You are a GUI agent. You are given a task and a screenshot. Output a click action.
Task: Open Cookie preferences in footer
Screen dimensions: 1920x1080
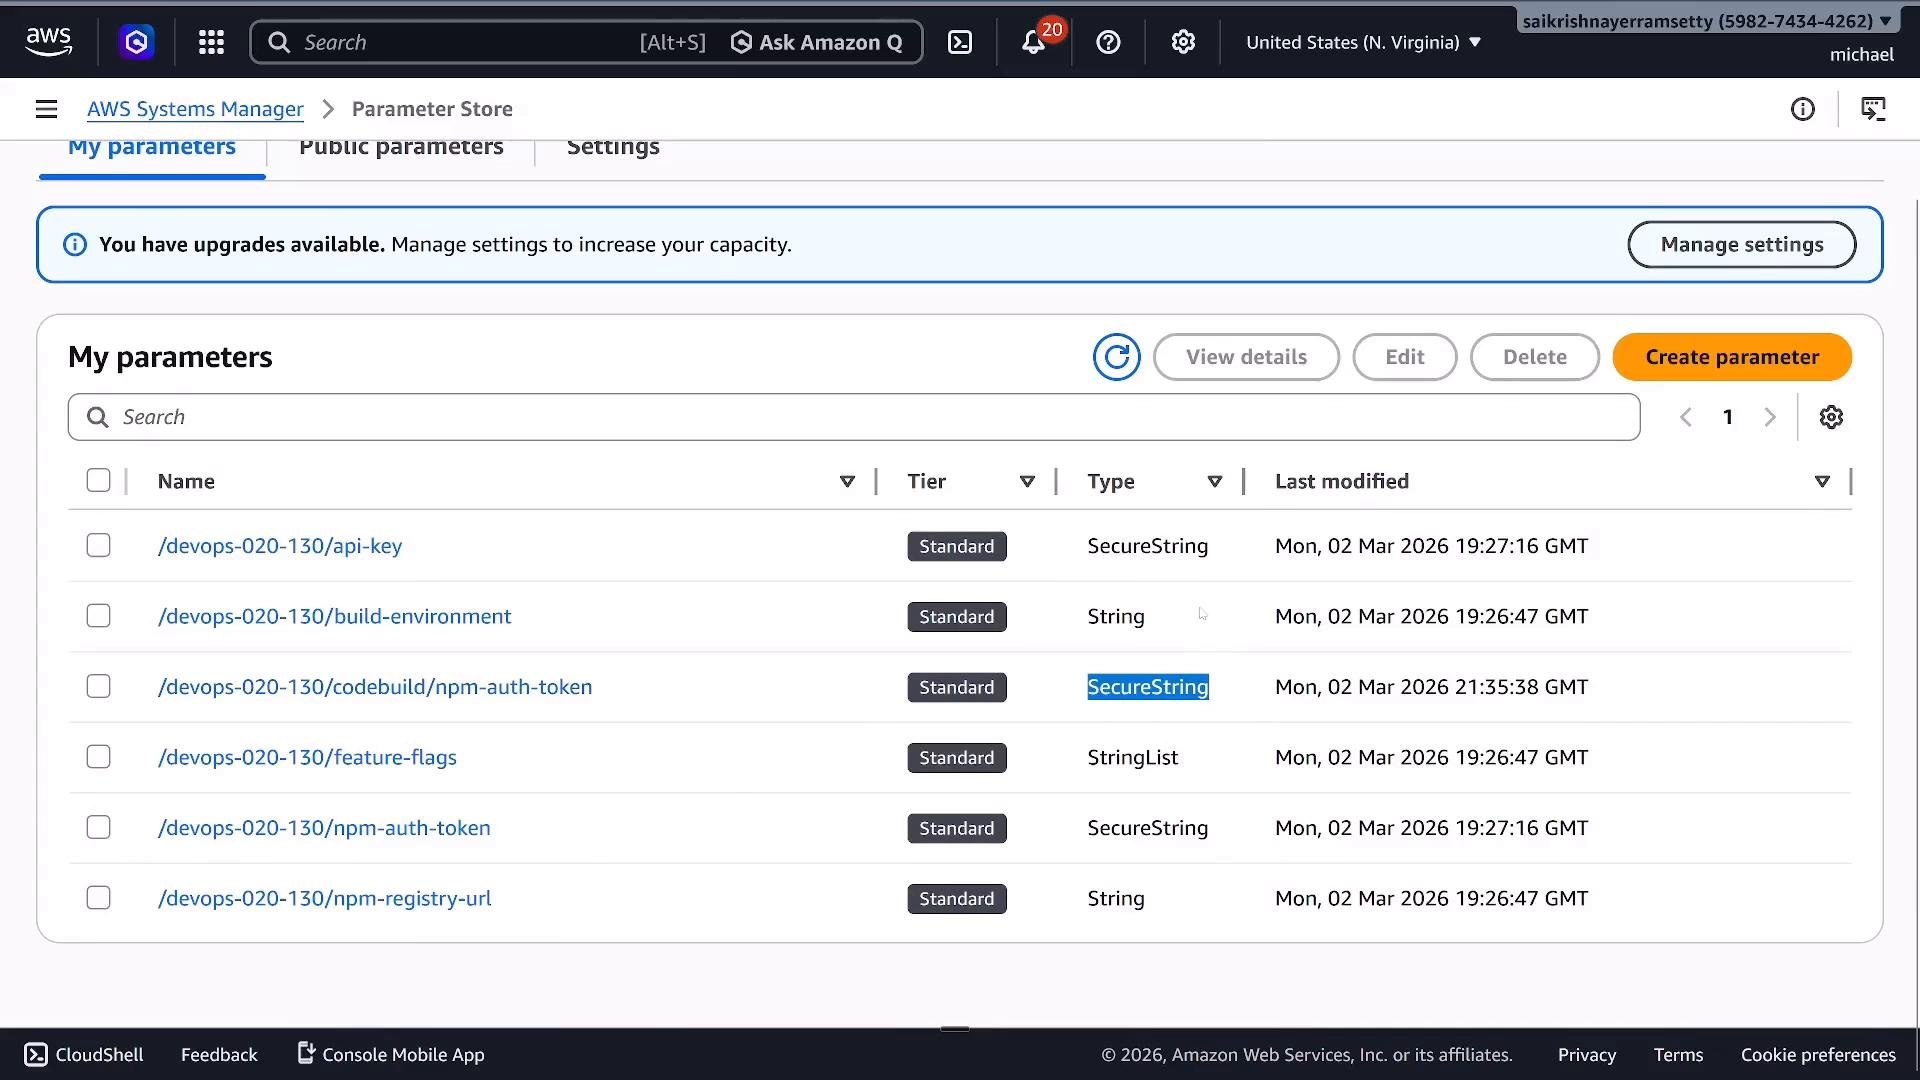(x=1818, y=1054)
